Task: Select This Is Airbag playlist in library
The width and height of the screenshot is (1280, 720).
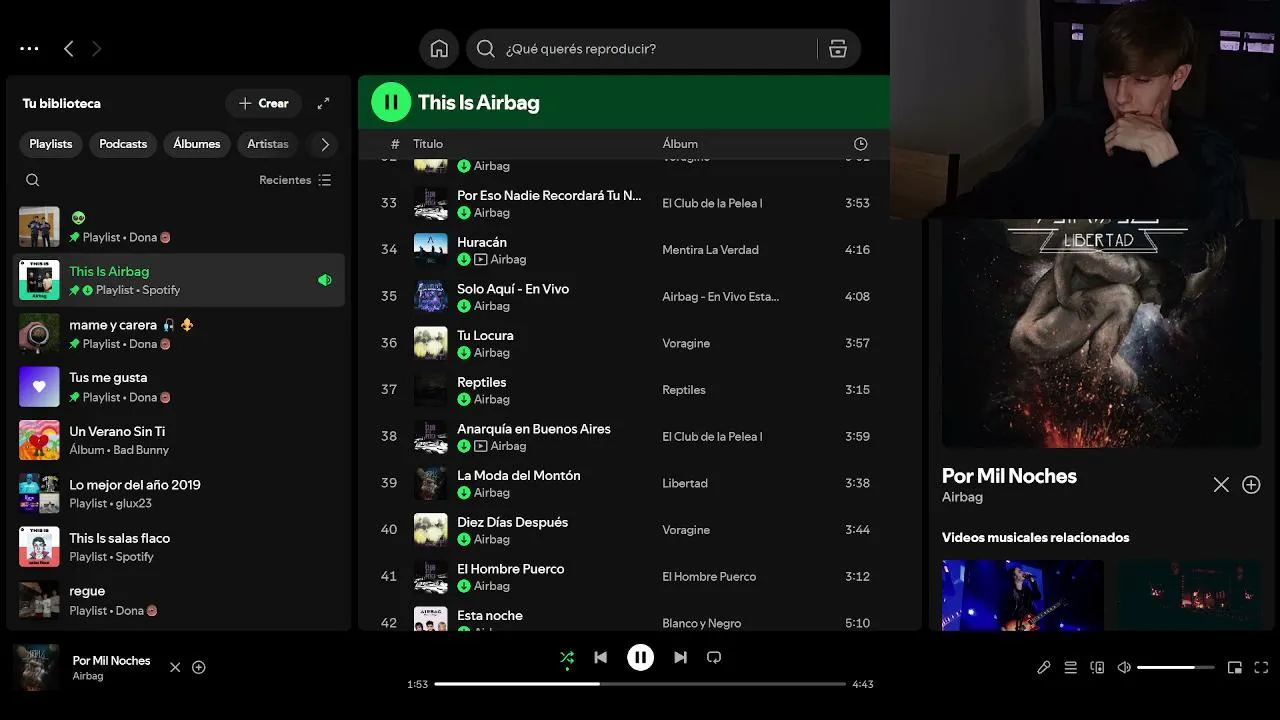Action: point(179,280)
